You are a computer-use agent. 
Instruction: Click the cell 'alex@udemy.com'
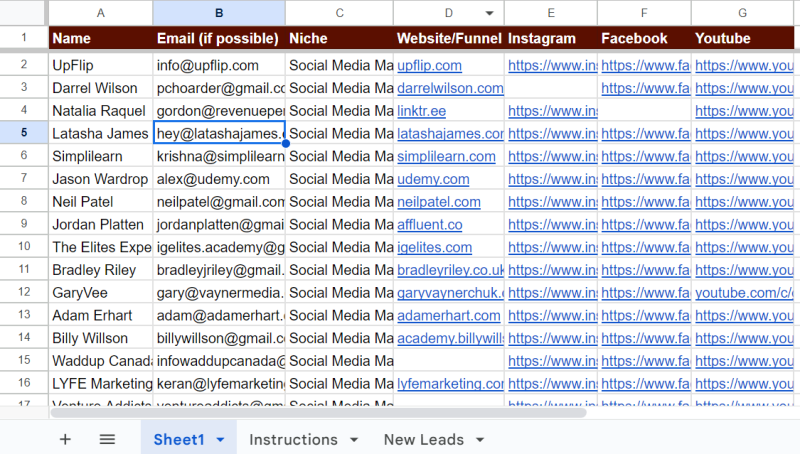pos(219,179)
